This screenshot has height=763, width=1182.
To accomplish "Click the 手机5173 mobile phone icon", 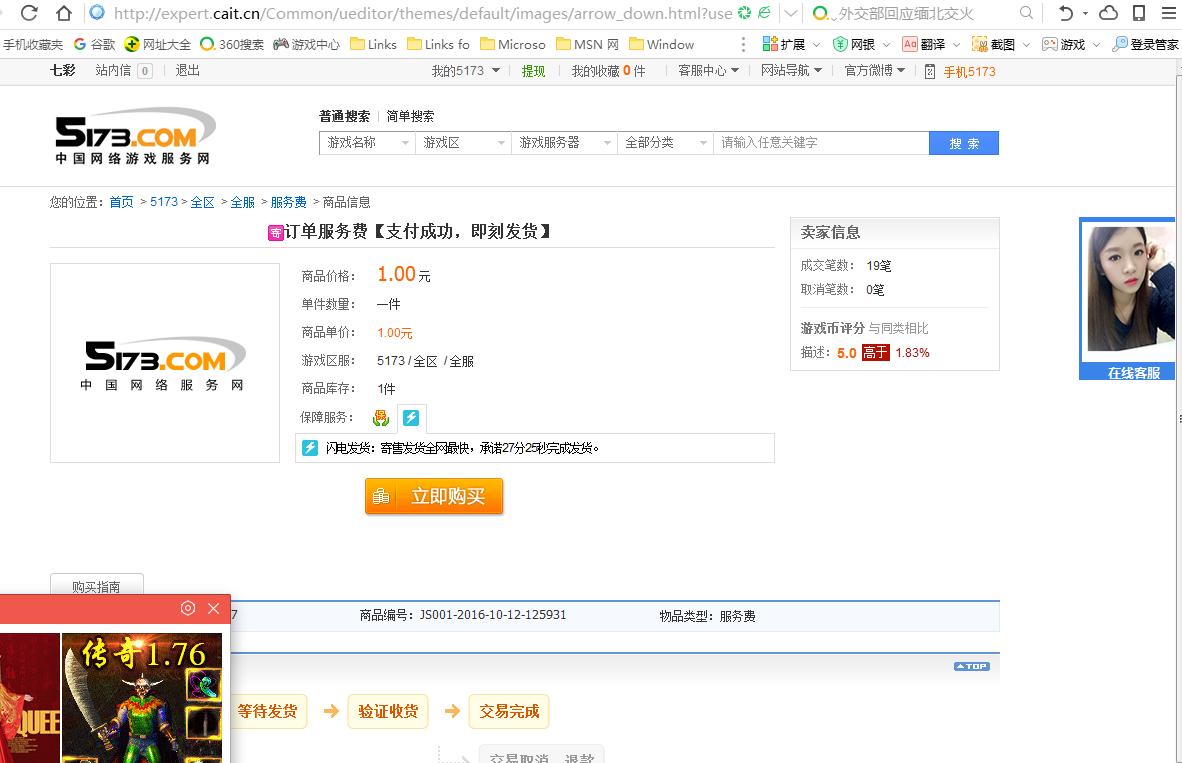I will tap(929, 71).
